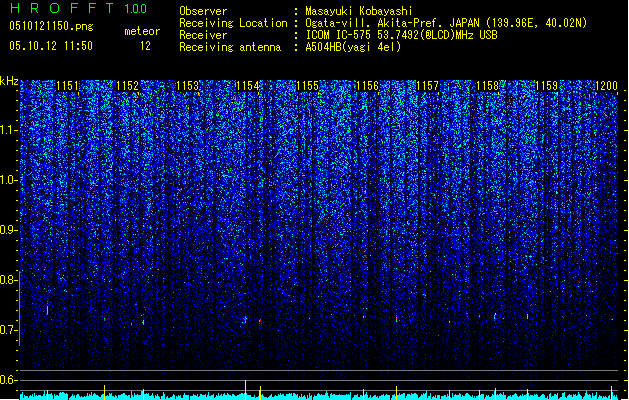Click the 1159 time marker
629x400 pixels.
pyautogui.click(x=547, y=86)
